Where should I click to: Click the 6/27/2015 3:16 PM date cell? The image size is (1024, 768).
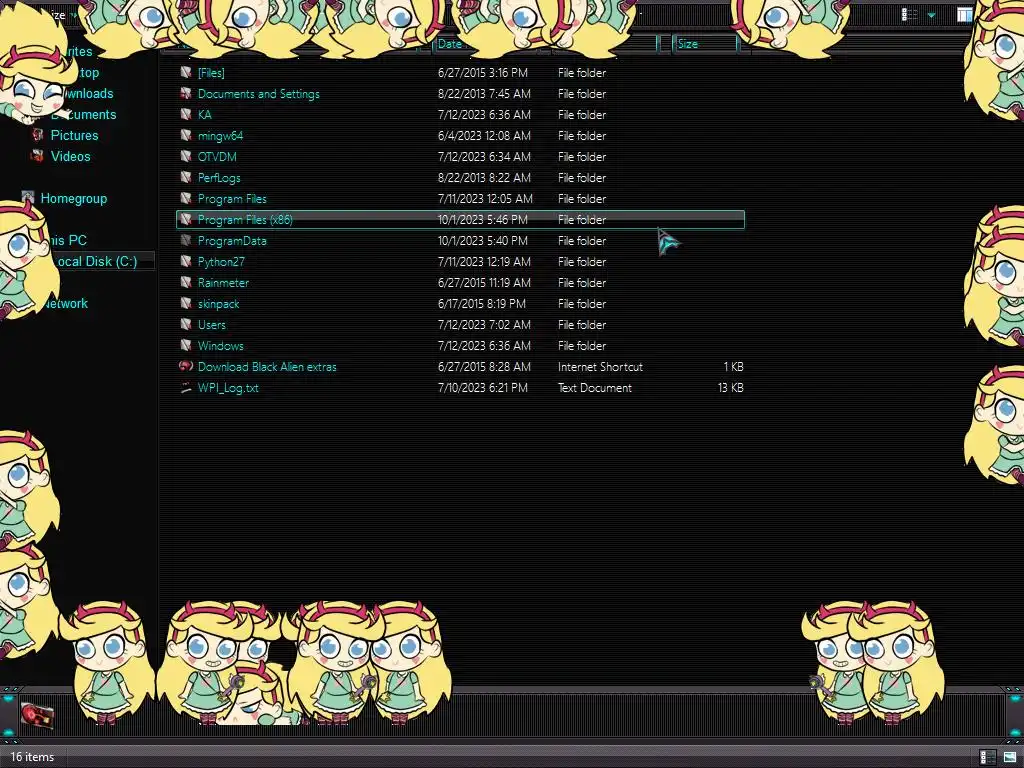pos(483,72)
